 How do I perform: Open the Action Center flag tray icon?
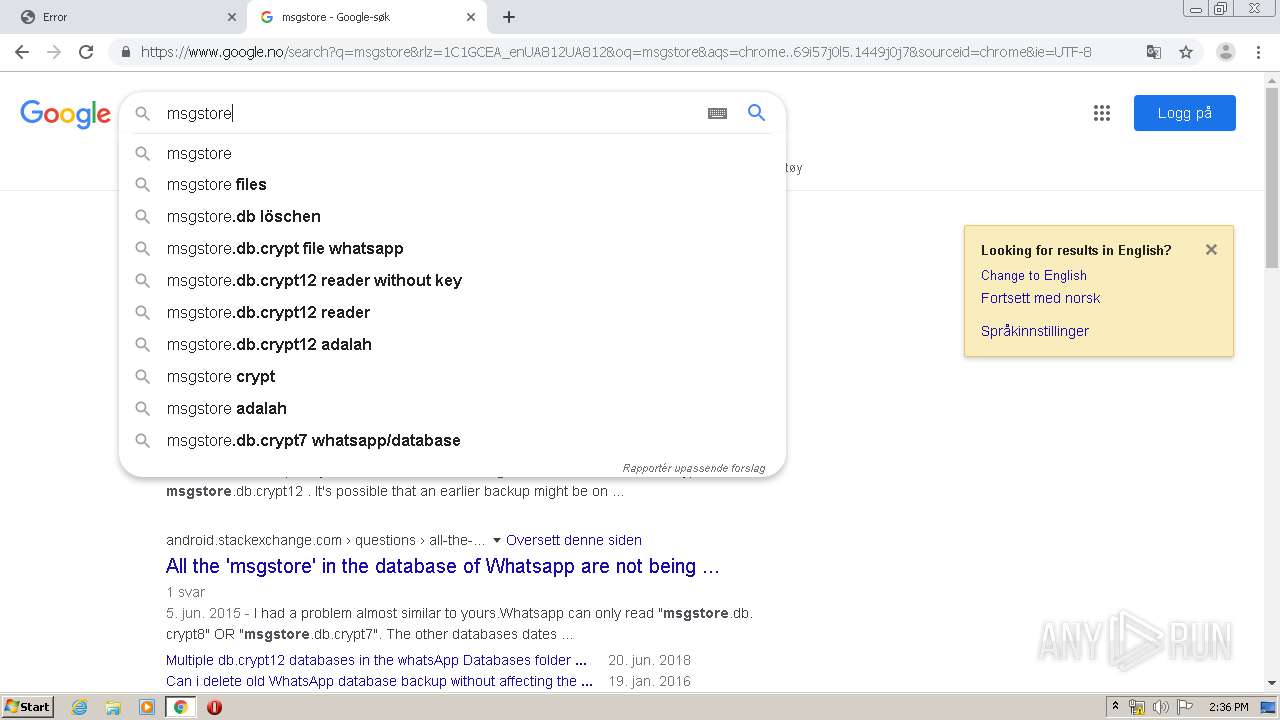tap(1185, 707)
